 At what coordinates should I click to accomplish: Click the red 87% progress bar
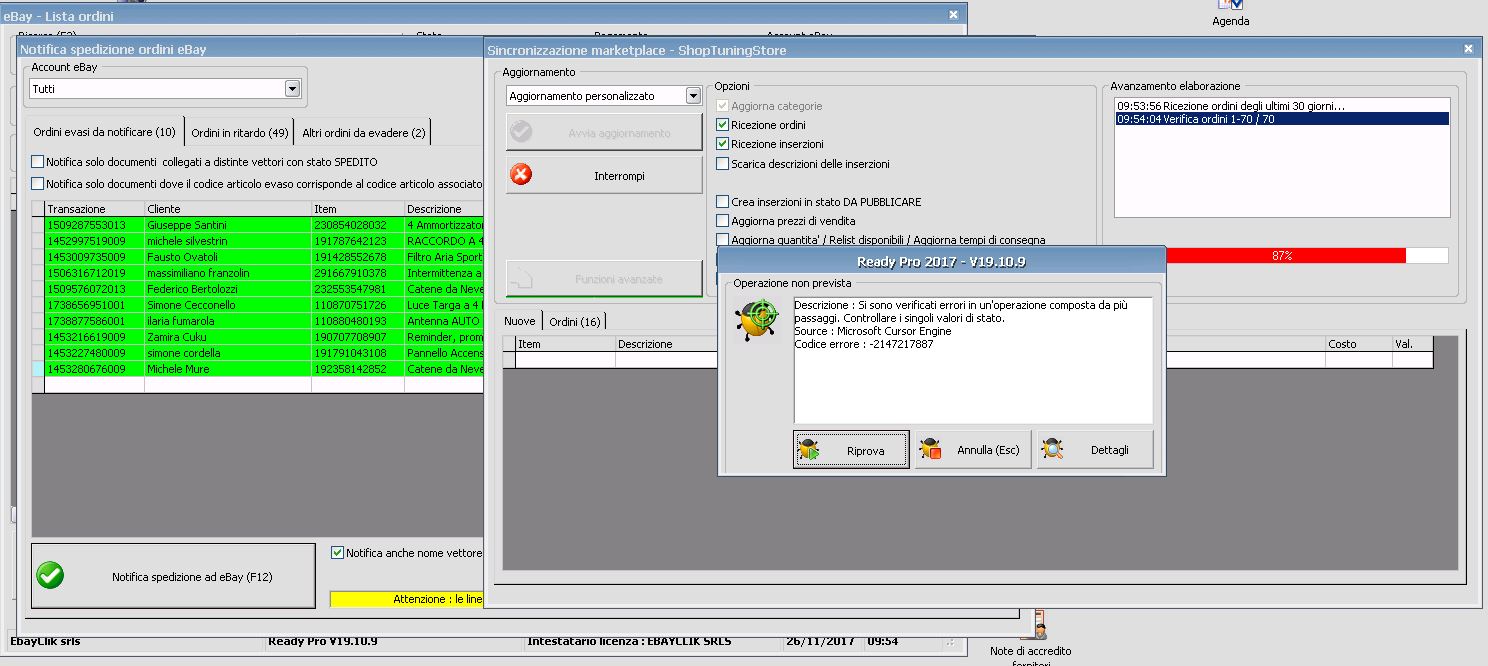coord(1285,256)
